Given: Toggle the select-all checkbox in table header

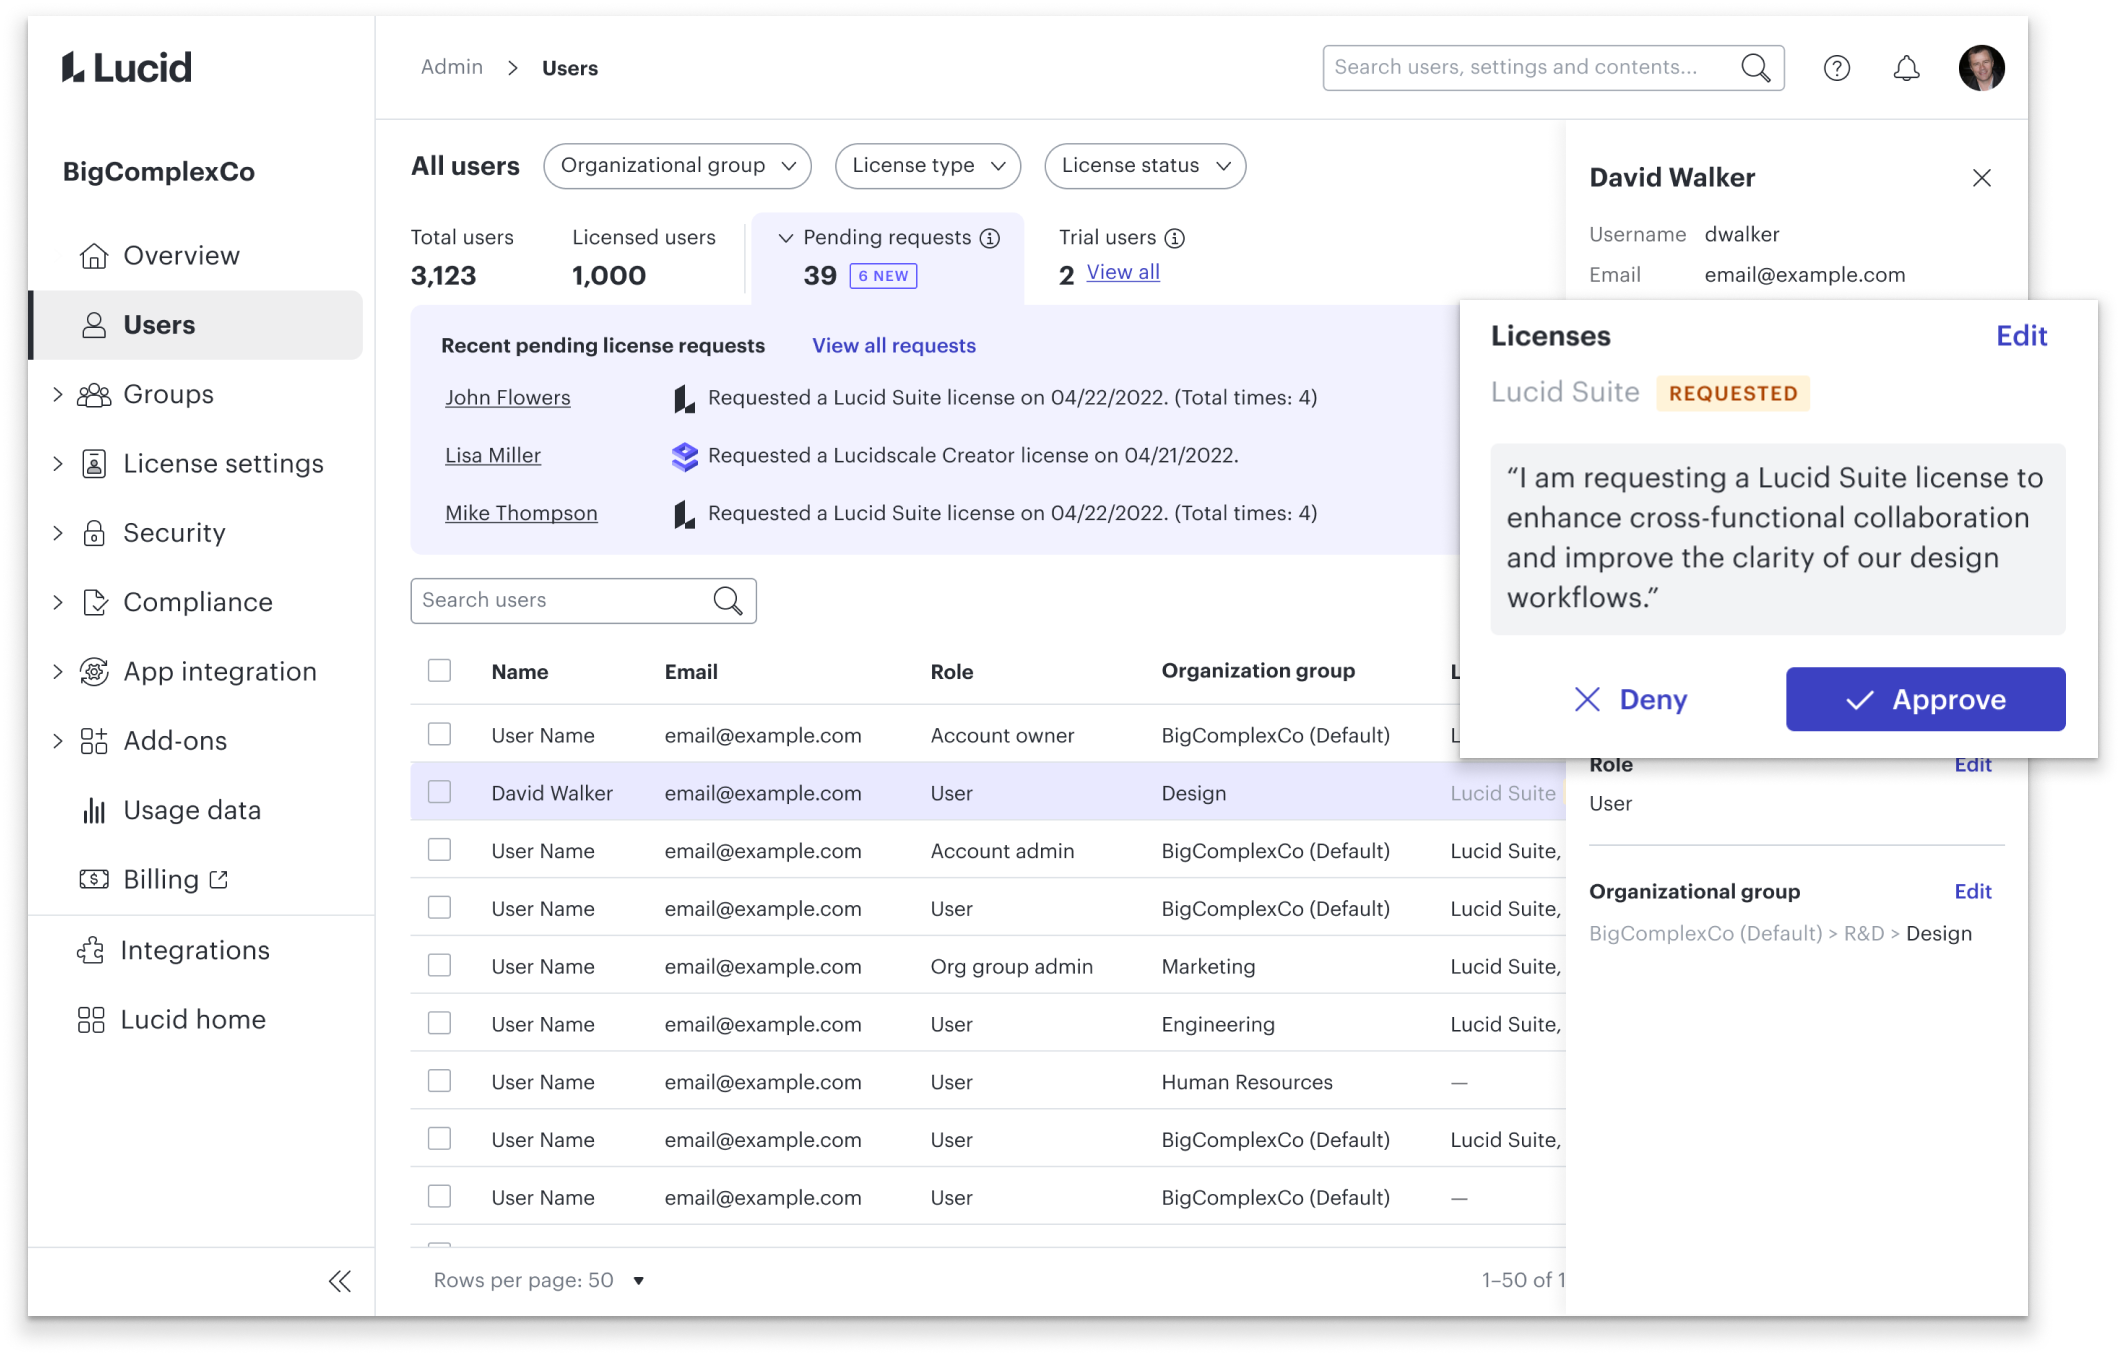Looking at the screenshot, I should pos(439,670).
